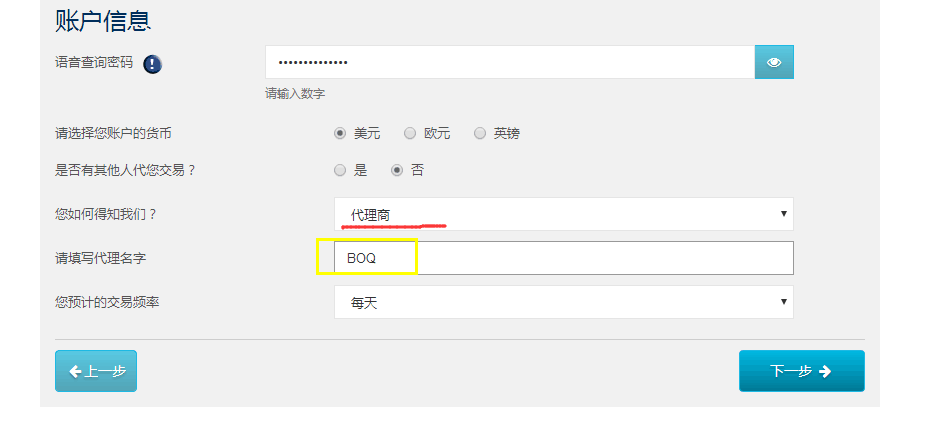Select the 美元 currency option
The height and width of the screenshot is (437, 946).
[x=340, y=133]
